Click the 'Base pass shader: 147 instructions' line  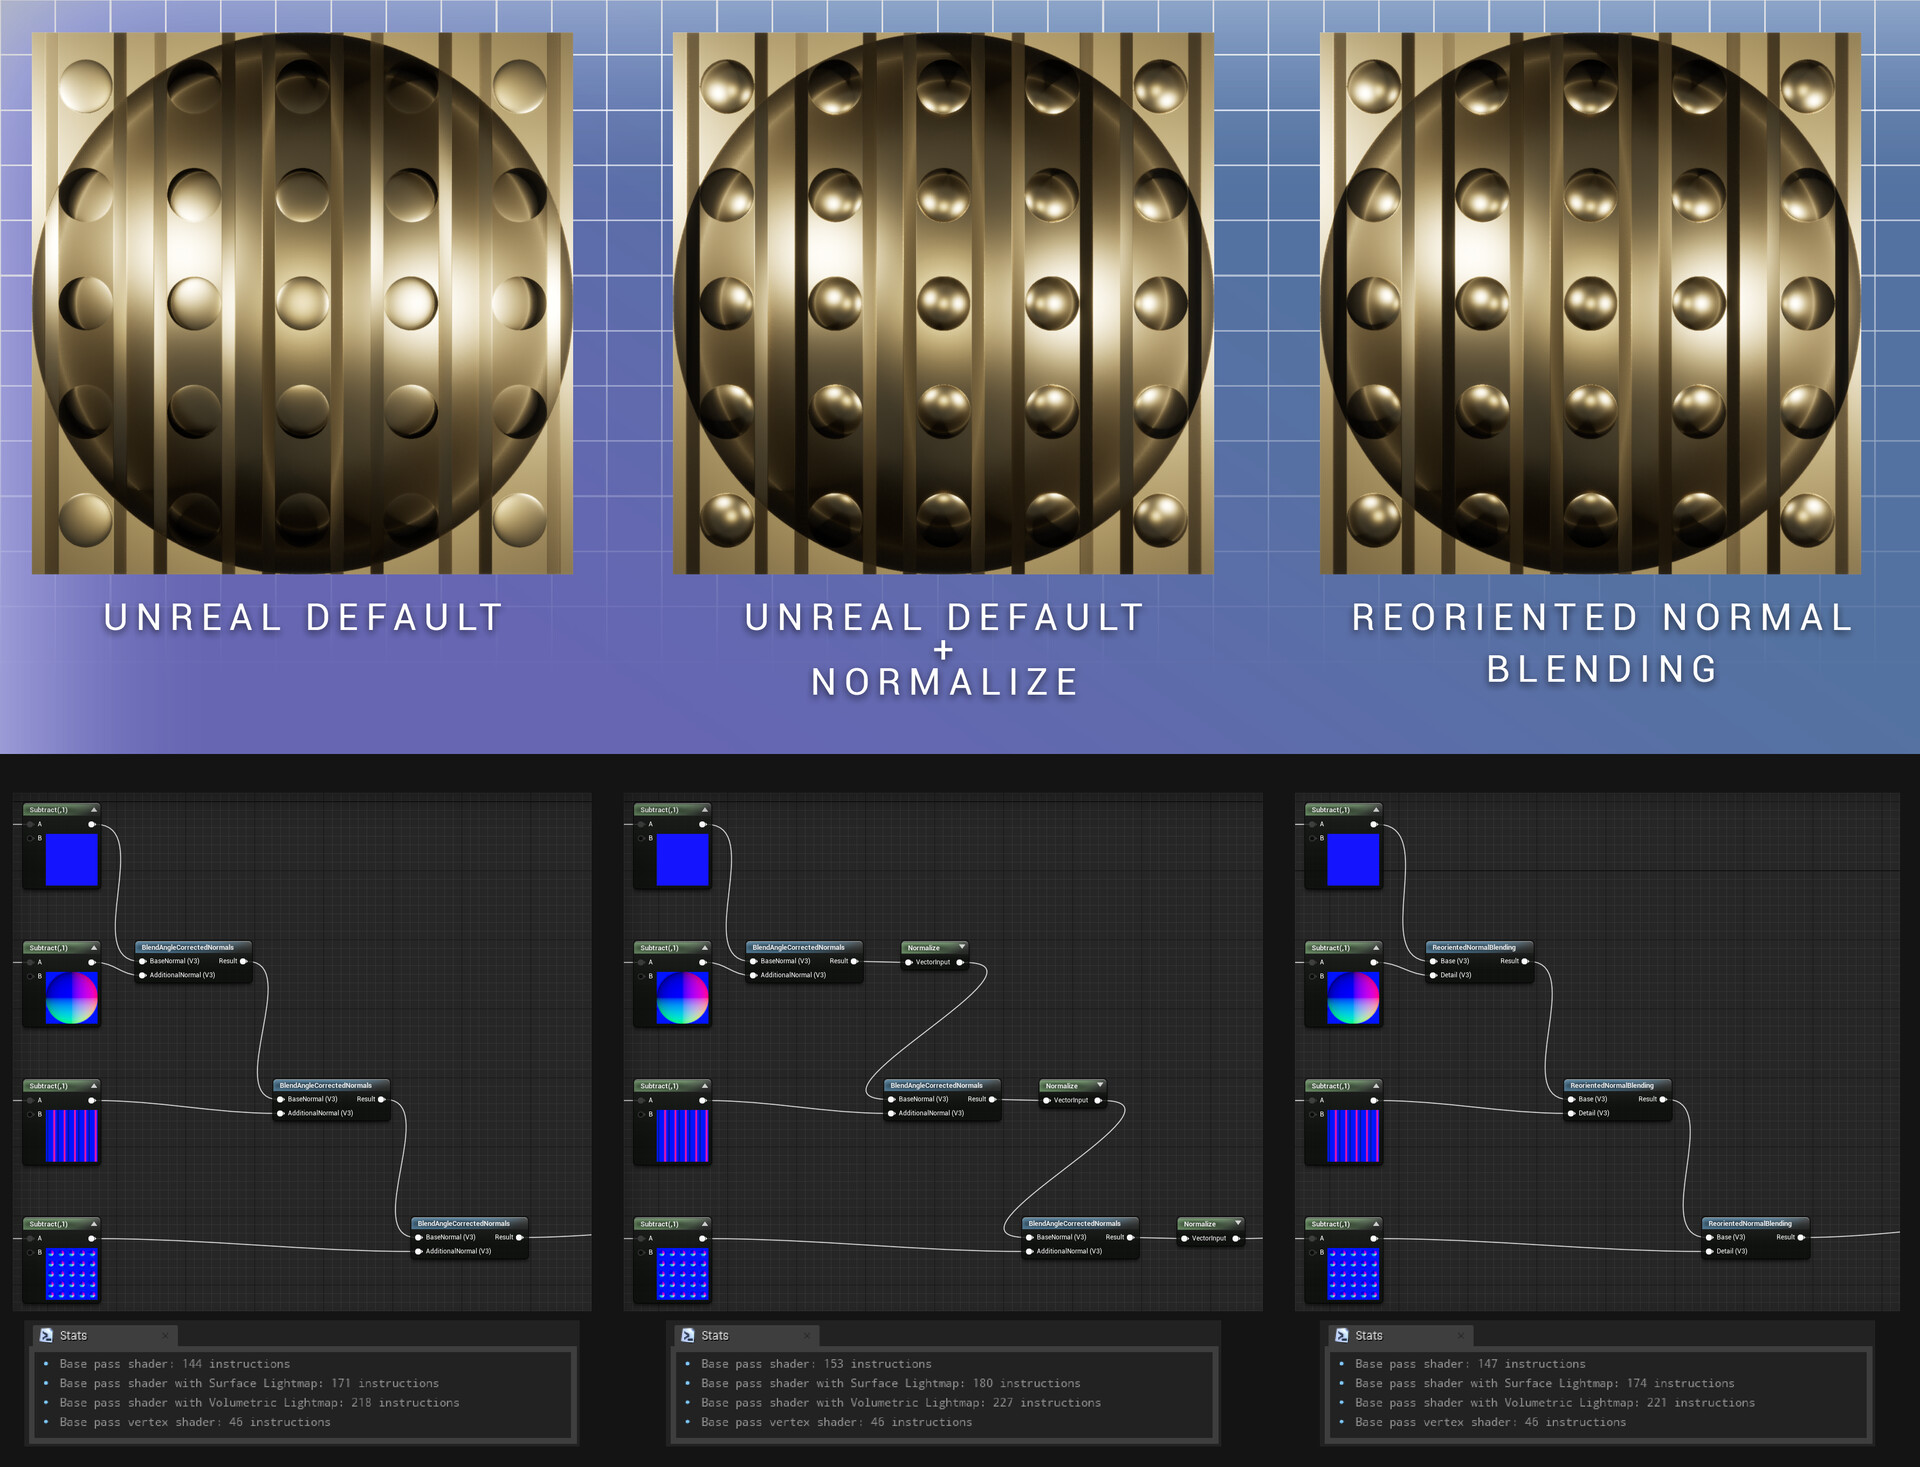(1470, 1364)
